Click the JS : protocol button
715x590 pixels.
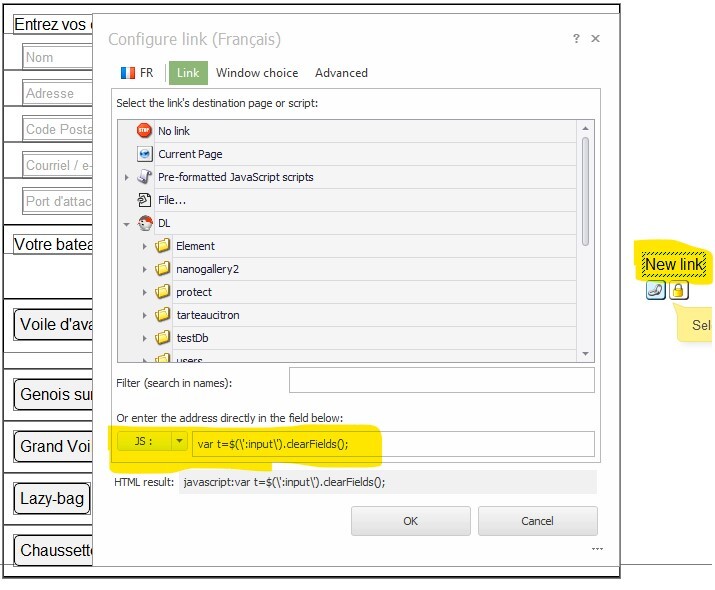click(x=144, y=441)
